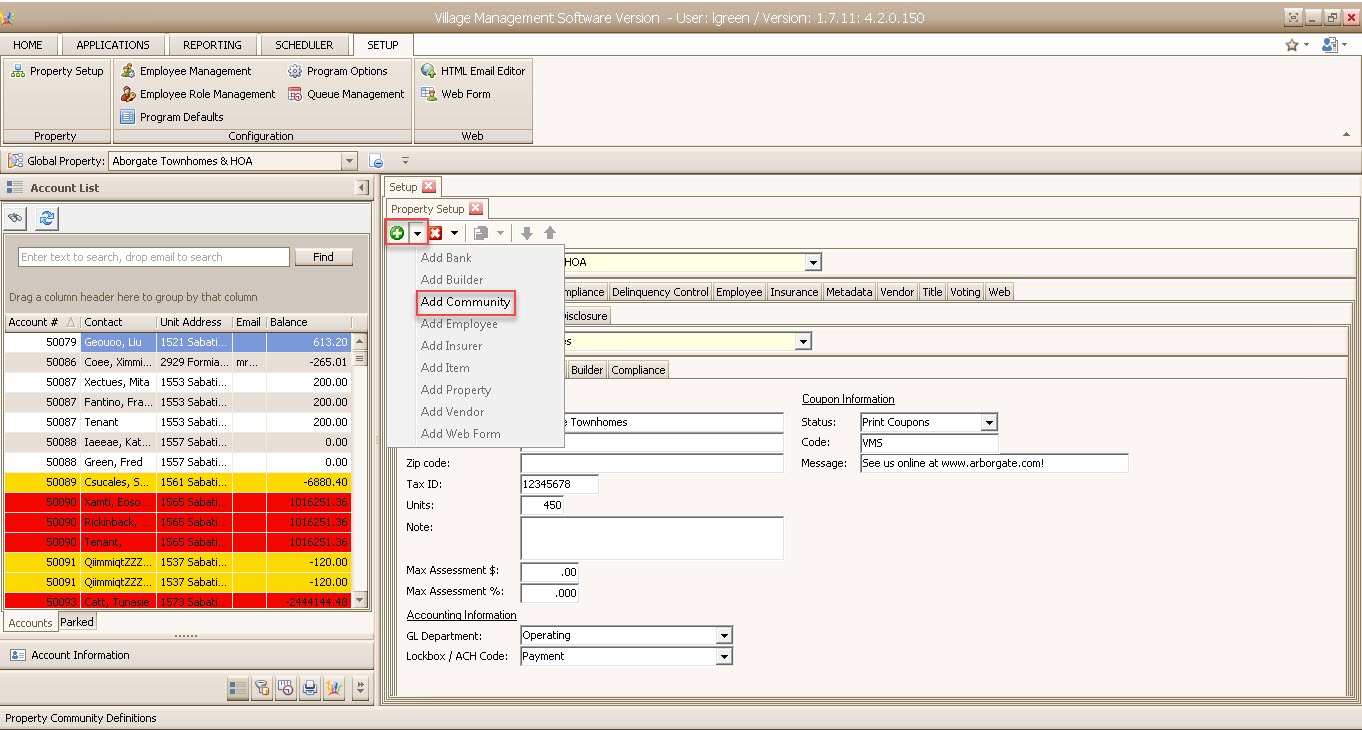Open the add button dropdown arrow
Image resolution: width=1362 pixels, height=730 pixels.
417,233
